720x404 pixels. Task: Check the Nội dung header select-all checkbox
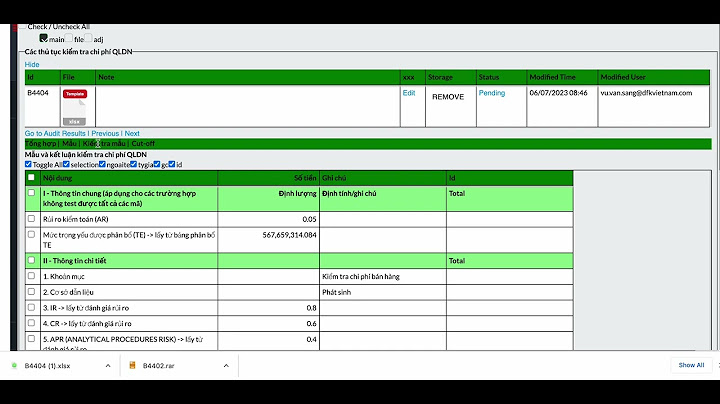31,177
